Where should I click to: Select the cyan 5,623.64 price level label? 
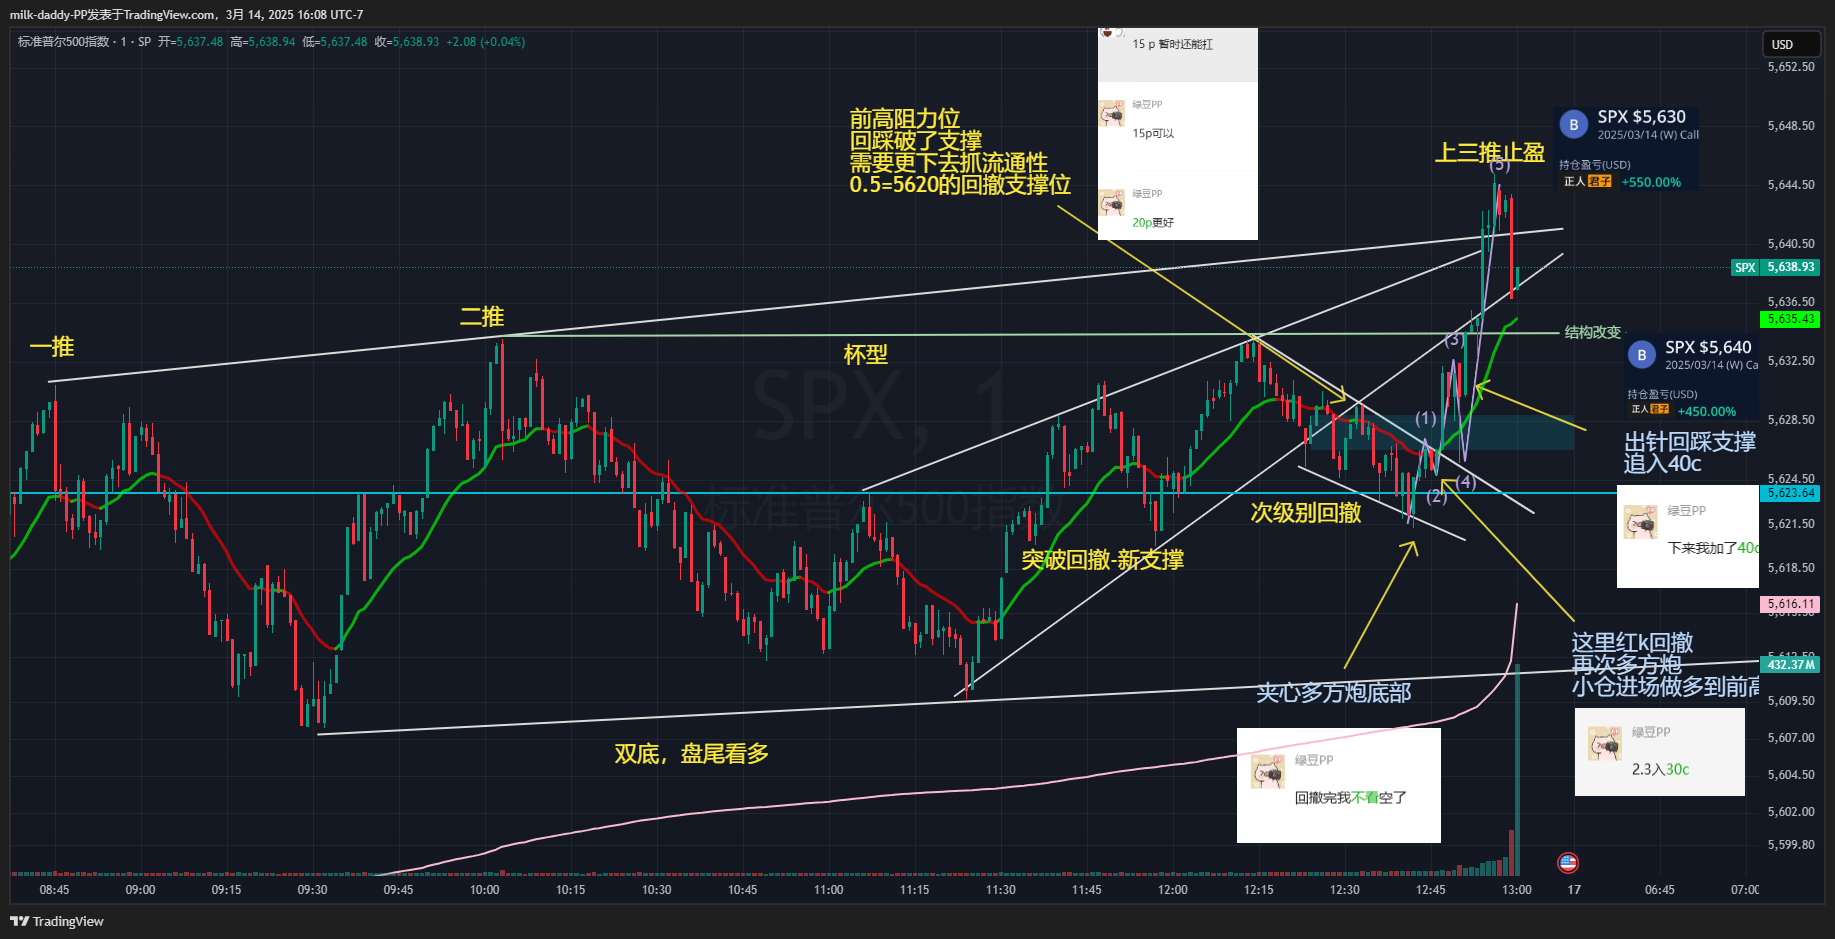(1789, 493)
